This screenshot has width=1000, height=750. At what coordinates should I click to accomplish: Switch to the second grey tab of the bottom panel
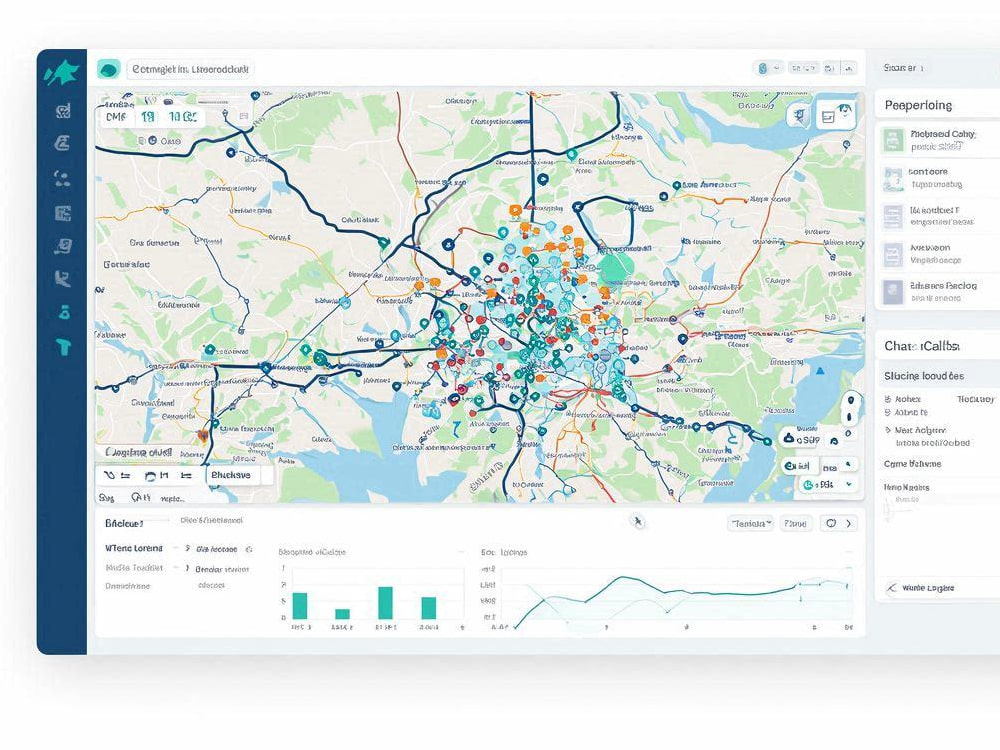click(x=211, y=520)
